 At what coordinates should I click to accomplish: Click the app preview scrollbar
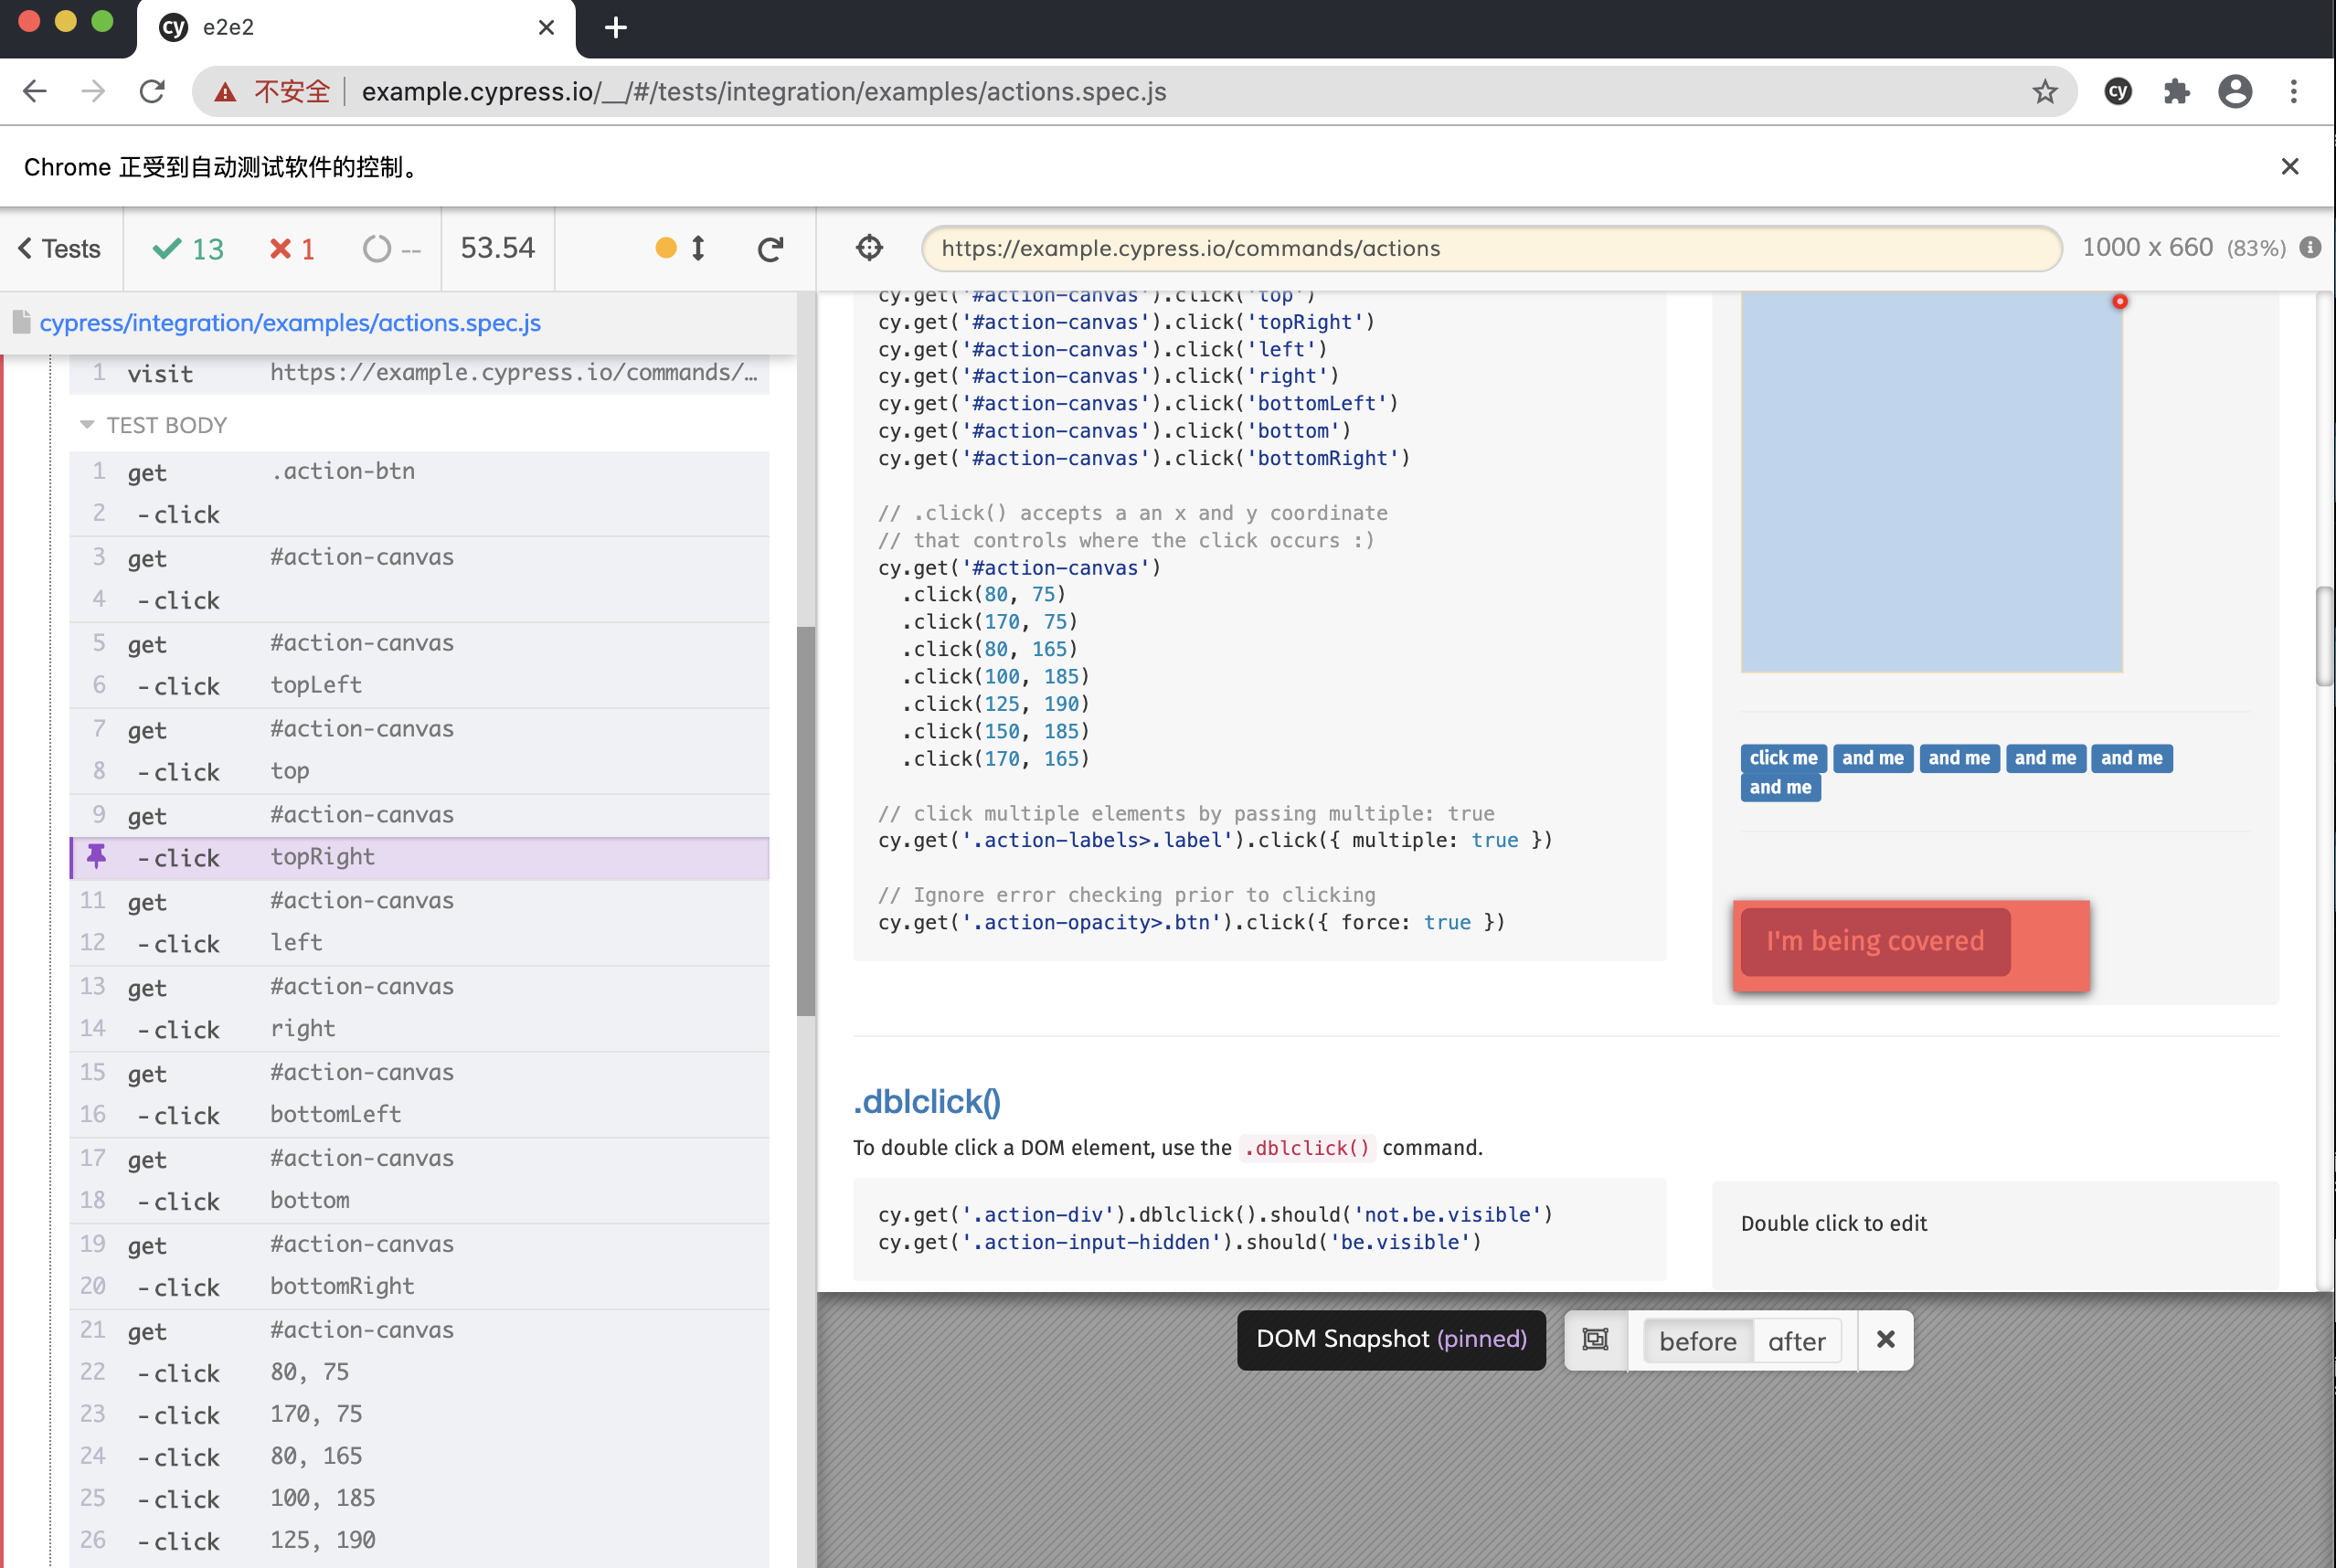click(2325, 636)
